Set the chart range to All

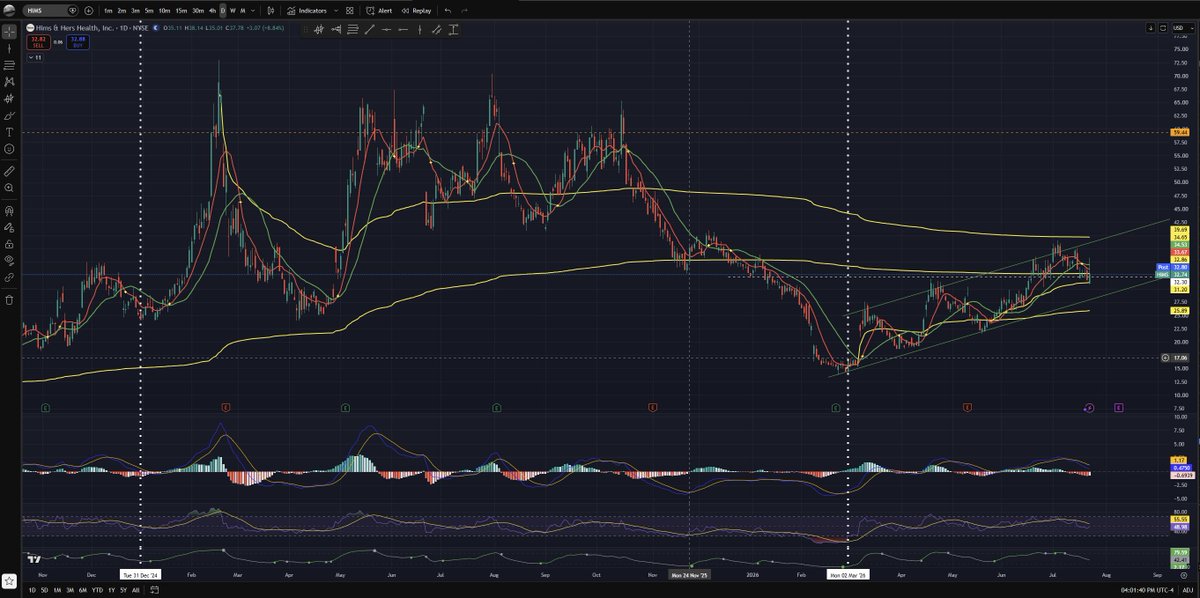pos(136,590)
